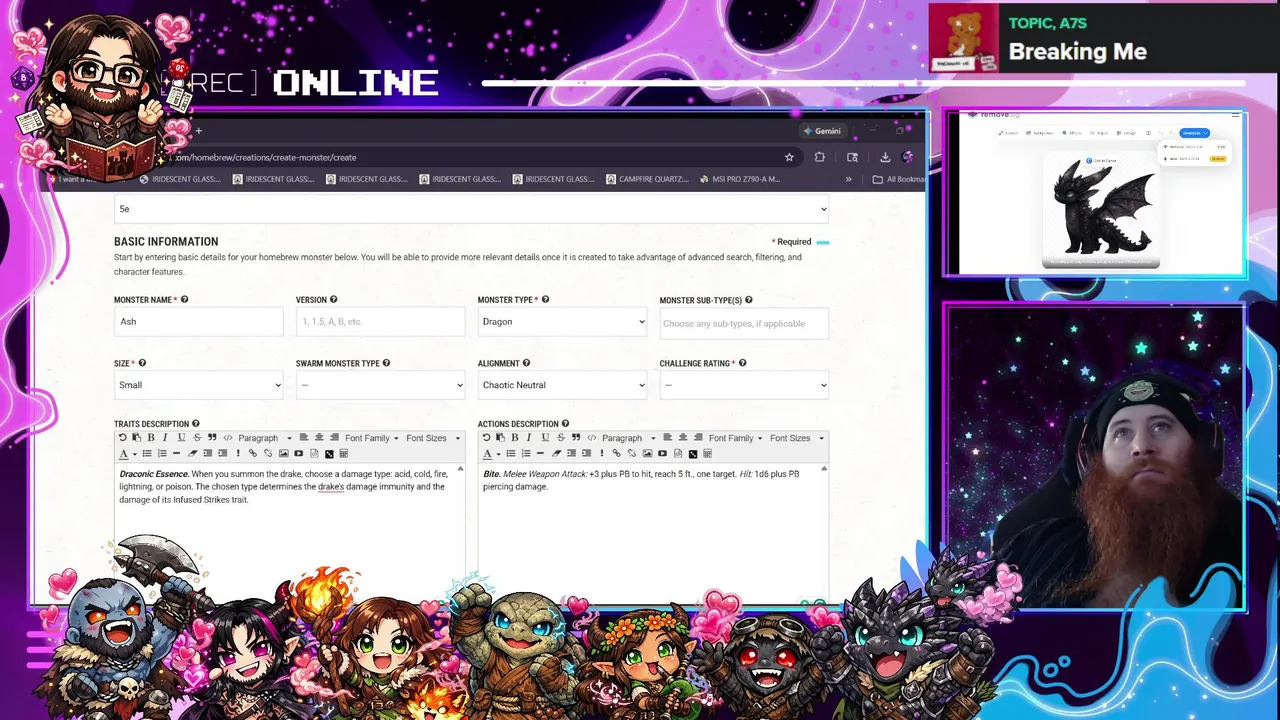Viewport: 1280px width, 720px height.
Task: Insert bullet list in Actions Description editor
Action: tap(511, 453)
